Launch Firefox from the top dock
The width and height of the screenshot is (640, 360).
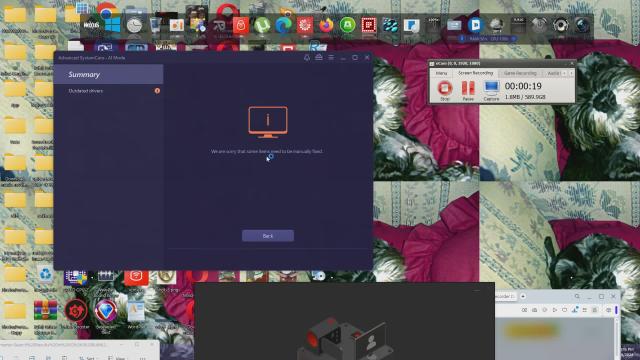[326, 25]
